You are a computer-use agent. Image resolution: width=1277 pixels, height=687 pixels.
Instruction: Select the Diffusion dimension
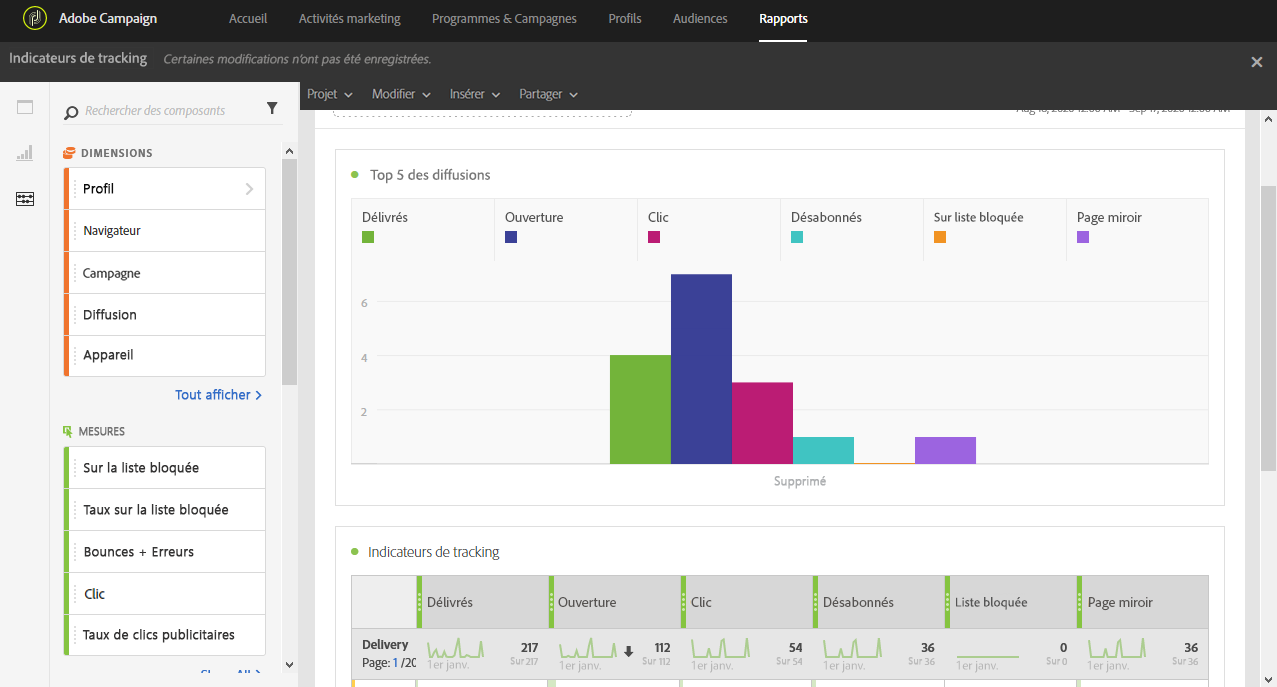tap(165, 315)
